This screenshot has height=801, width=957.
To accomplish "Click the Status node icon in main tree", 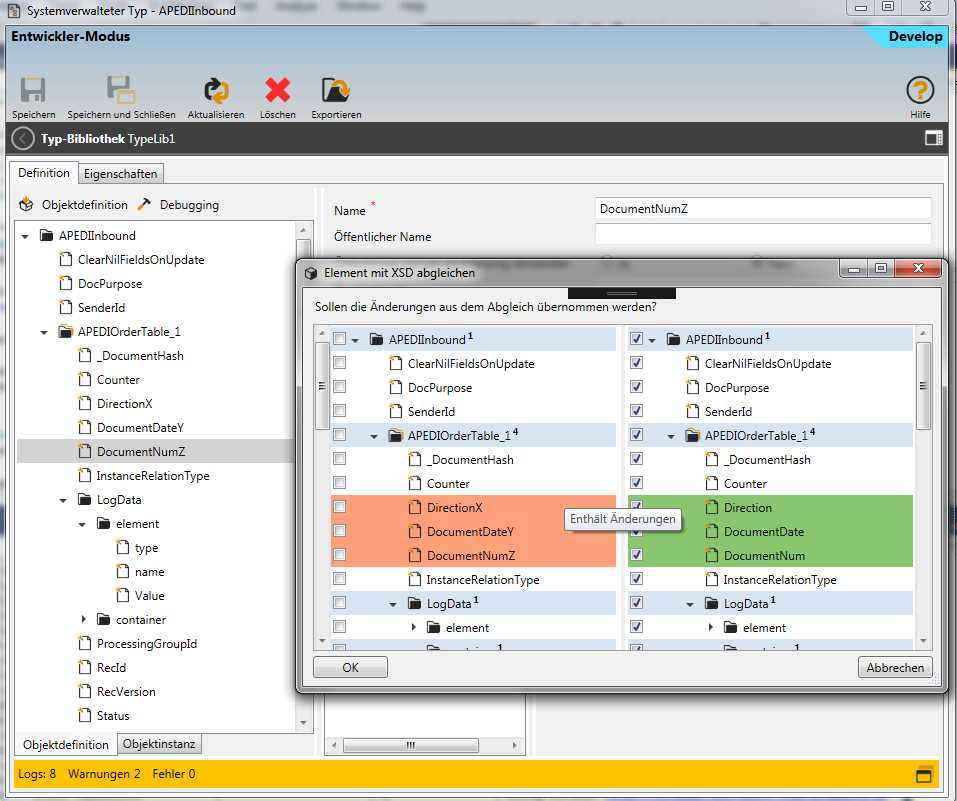I will [x=85, y=715].
